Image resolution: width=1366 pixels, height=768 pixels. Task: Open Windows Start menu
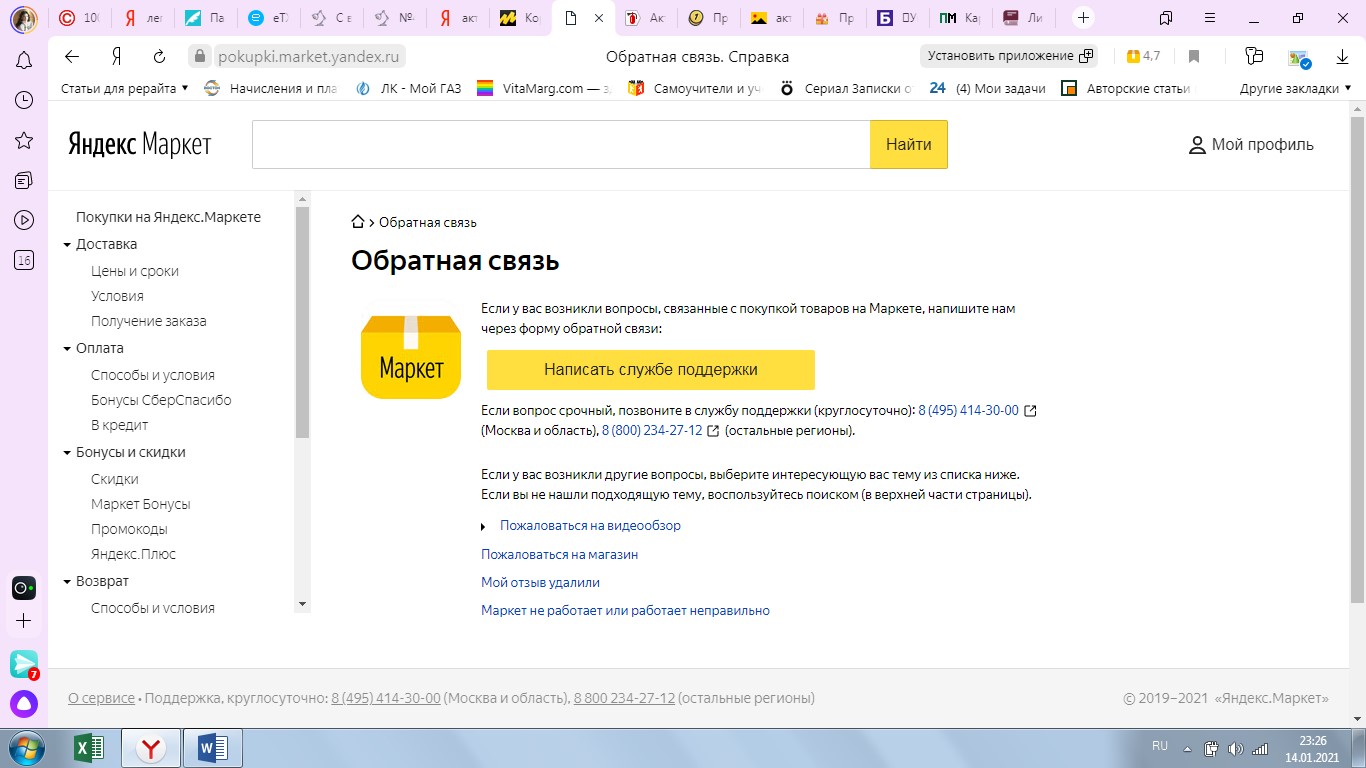[x=27, y=748]
